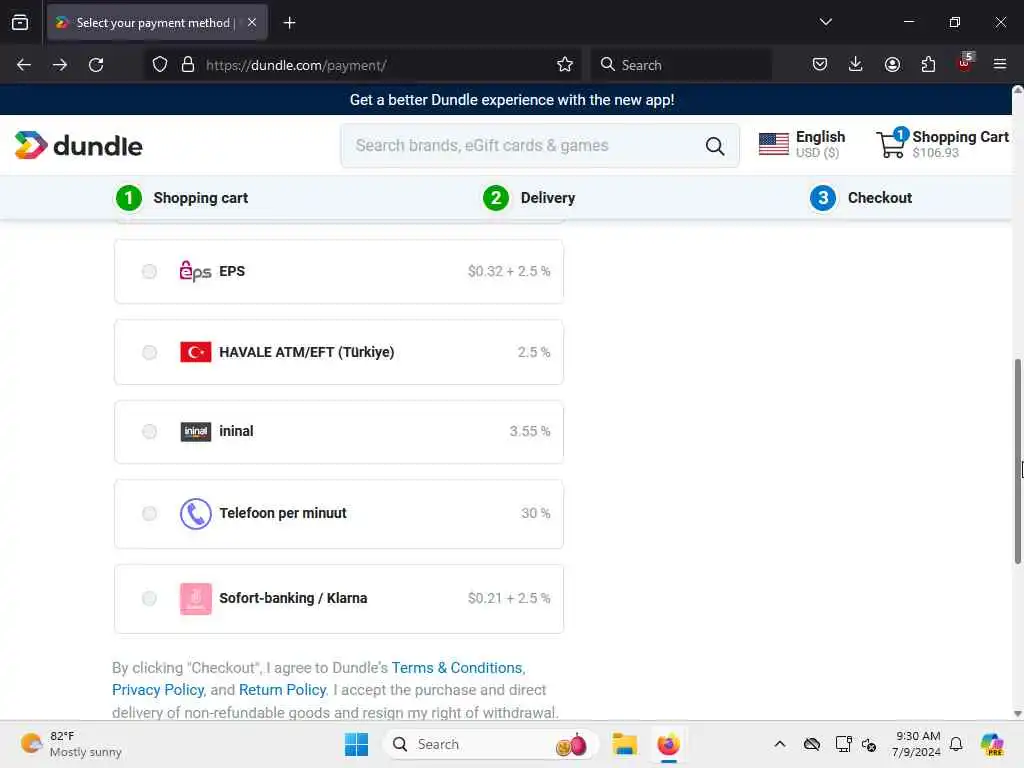The height and width of the screenshot is (768, 1024).
Task: Click the ininal logo icon
Action: coord(195,432)
